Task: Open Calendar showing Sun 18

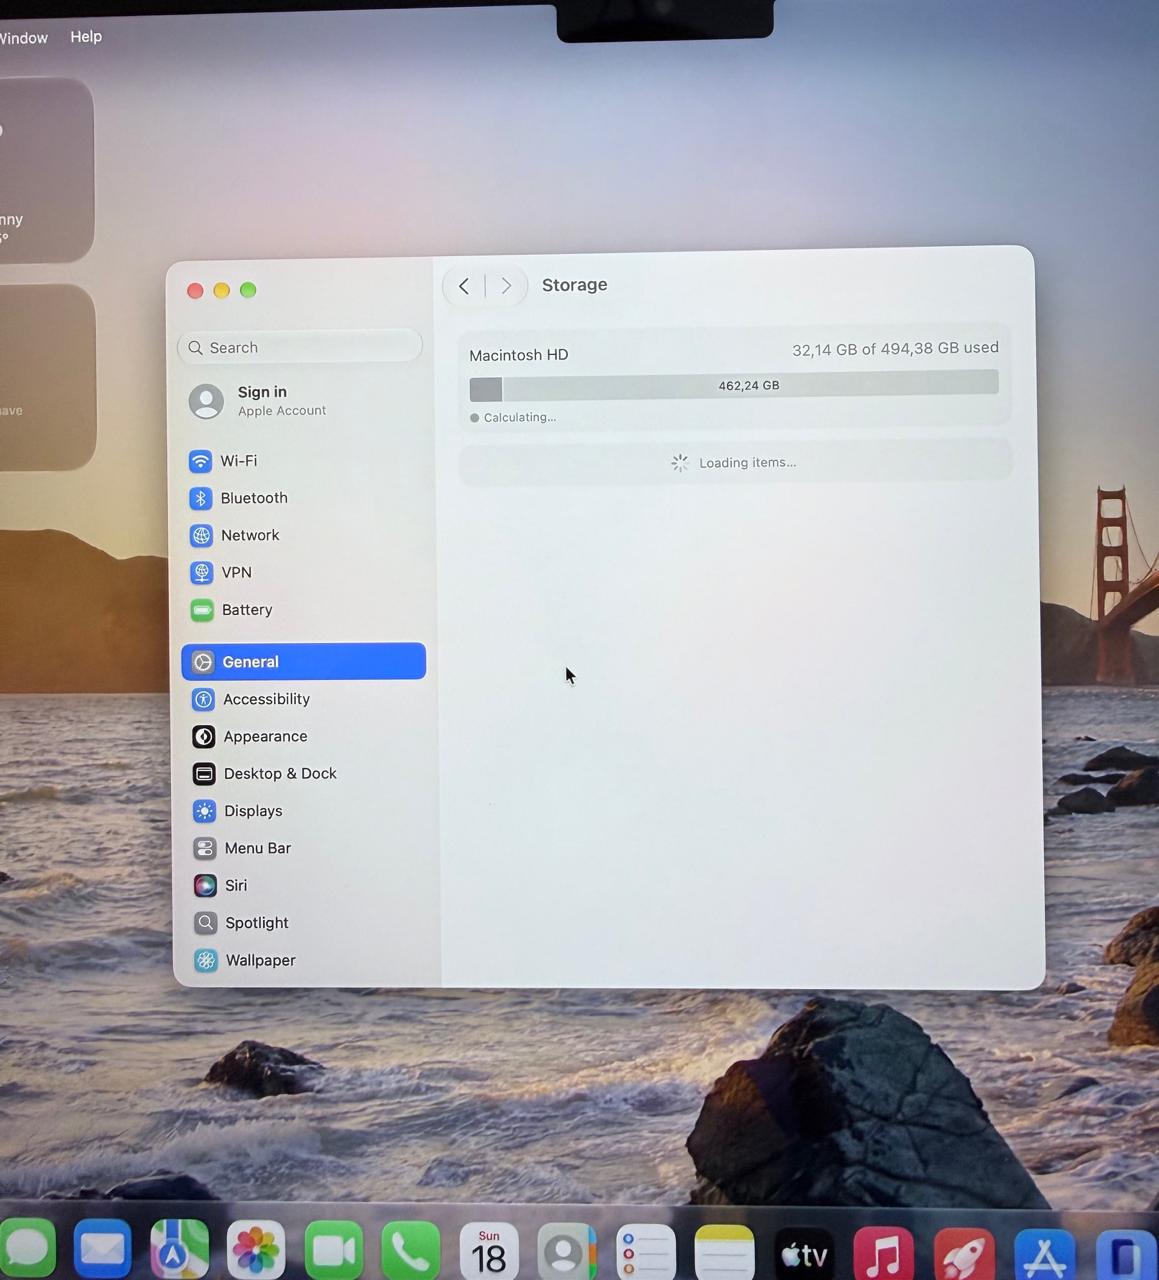Action: (489, 1250)
